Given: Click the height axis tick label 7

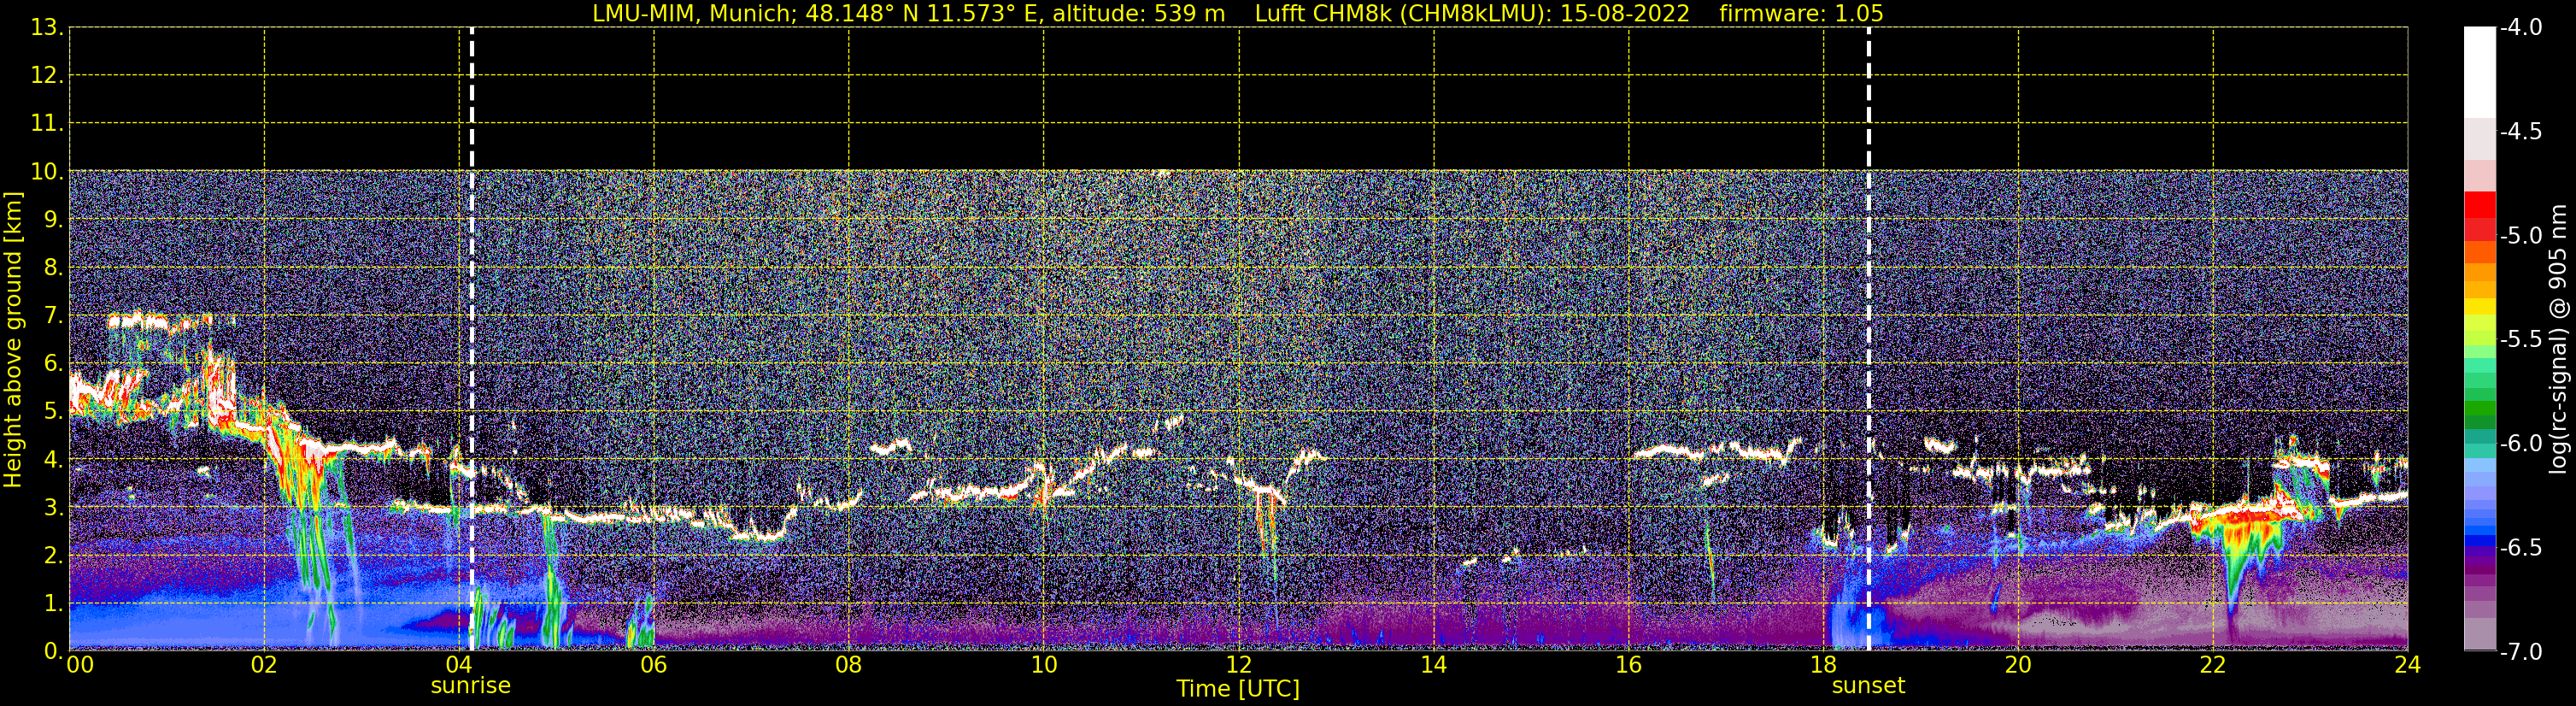Looking at the screenshot, I should [x=52, y=315].
